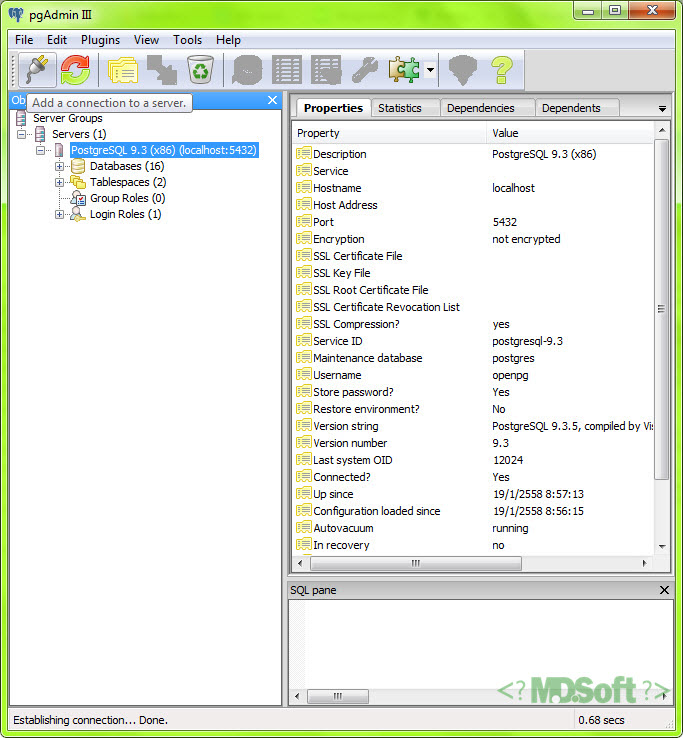Select the Last system OID row
The image size is (683, 738).
pyautogui.click(x=473, y=460)
